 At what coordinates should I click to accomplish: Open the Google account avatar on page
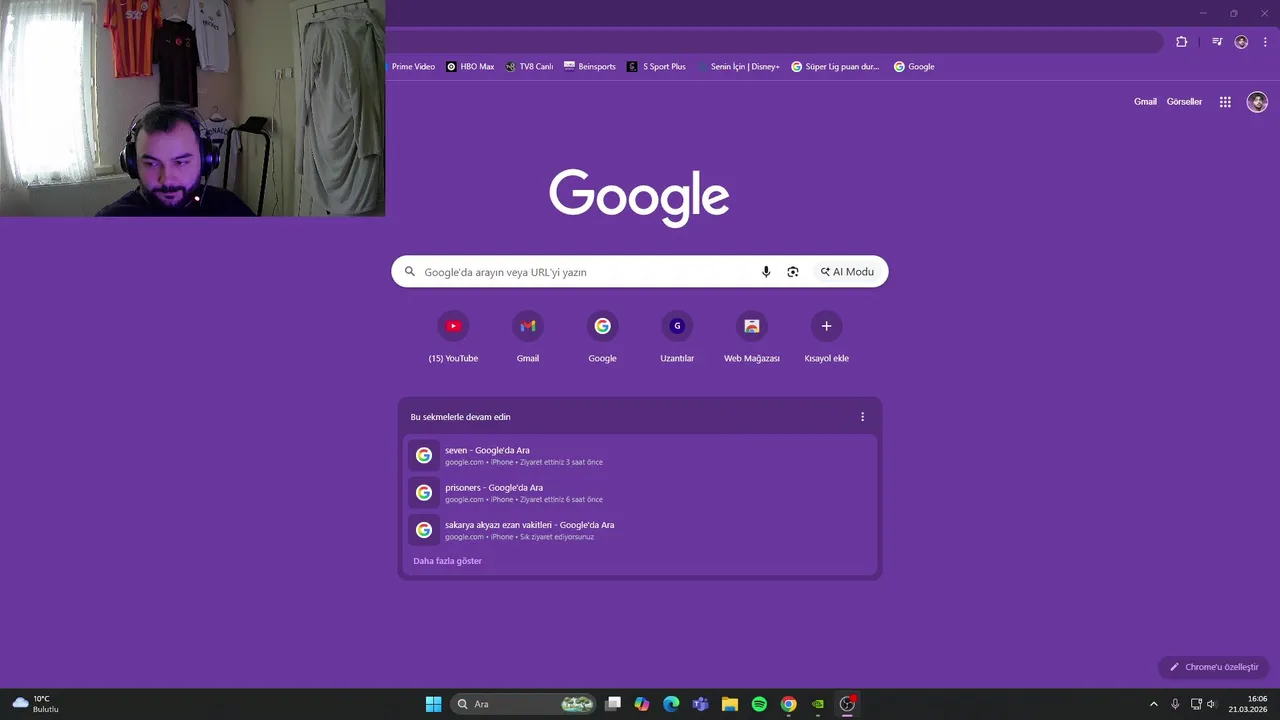pyautogui.click(x=1257, y=102)
